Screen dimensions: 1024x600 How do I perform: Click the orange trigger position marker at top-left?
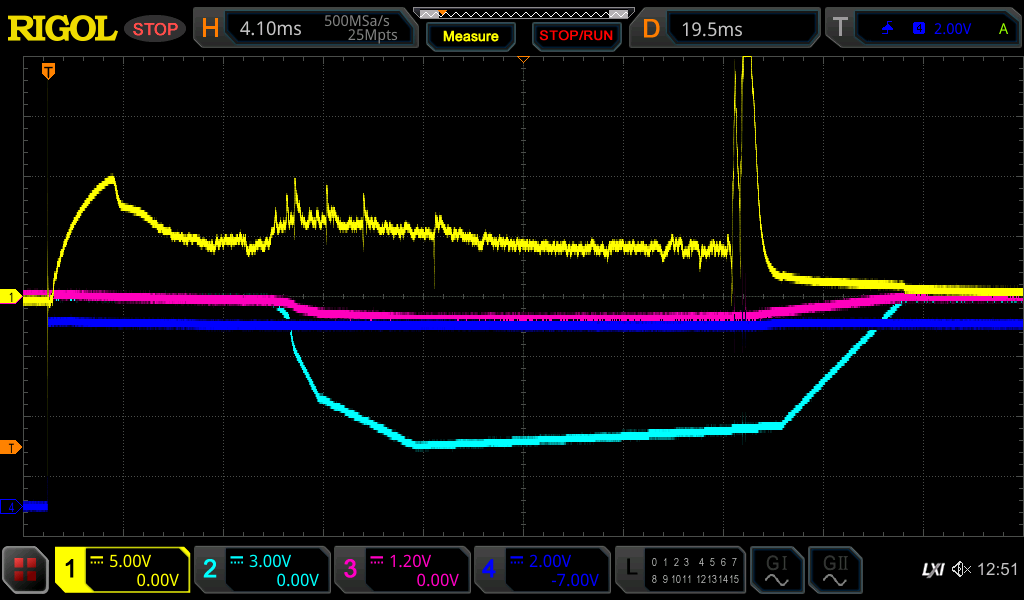(47, 71)
